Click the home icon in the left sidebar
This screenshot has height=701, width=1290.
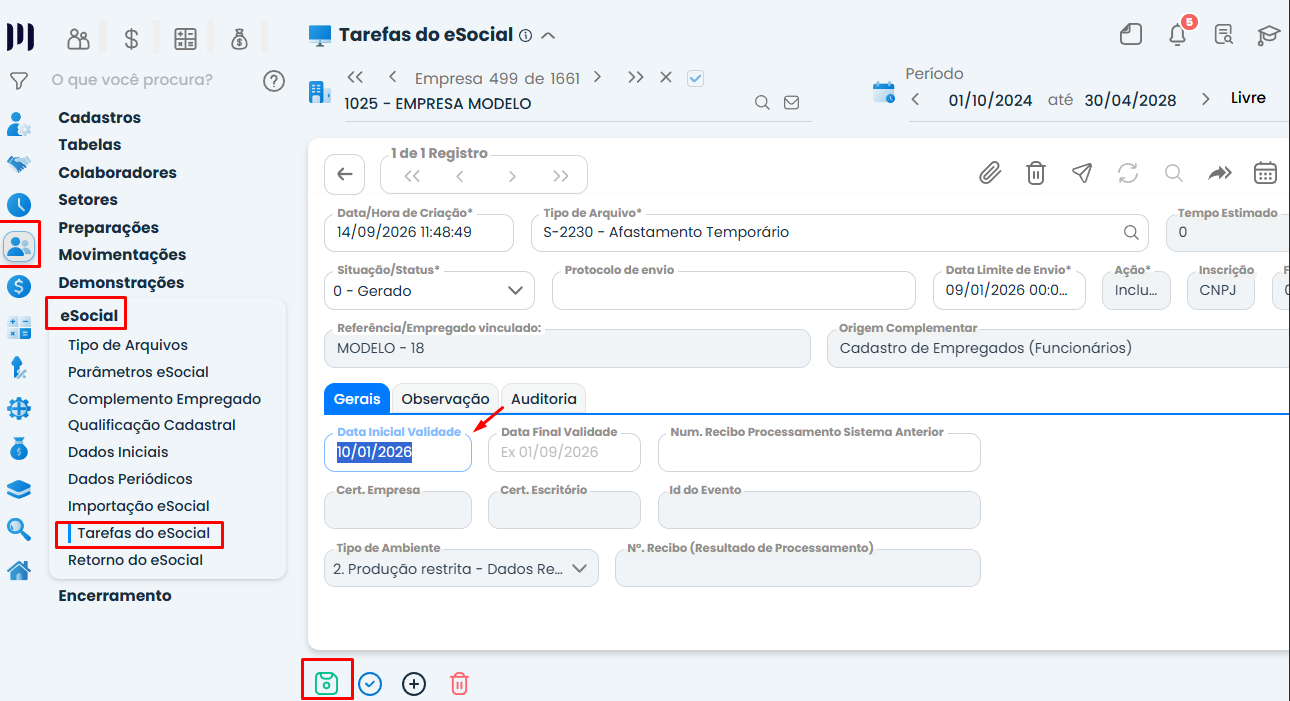tap(19, 571)
